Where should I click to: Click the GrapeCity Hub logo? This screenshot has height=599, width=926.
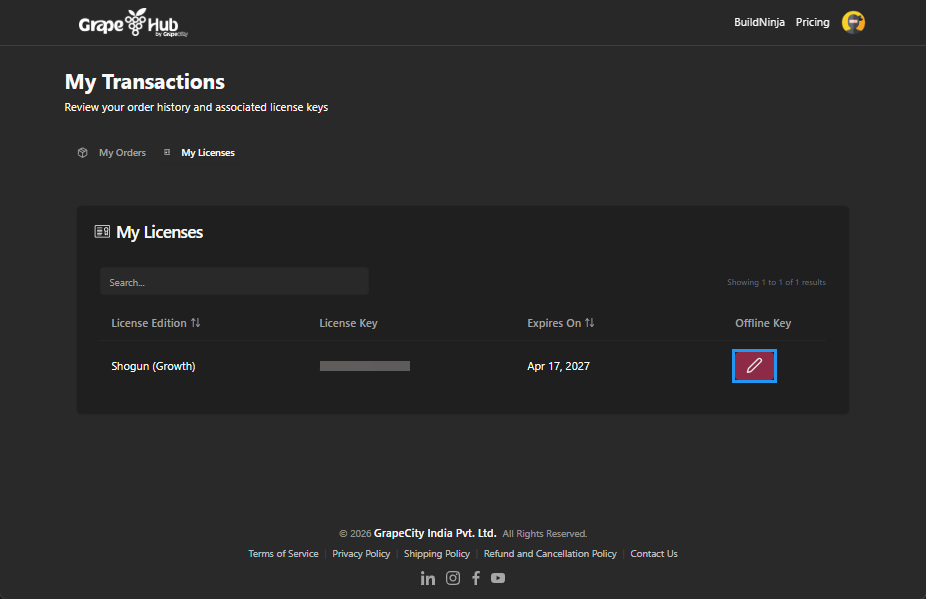pyautogui.click(x=133, y=22)
